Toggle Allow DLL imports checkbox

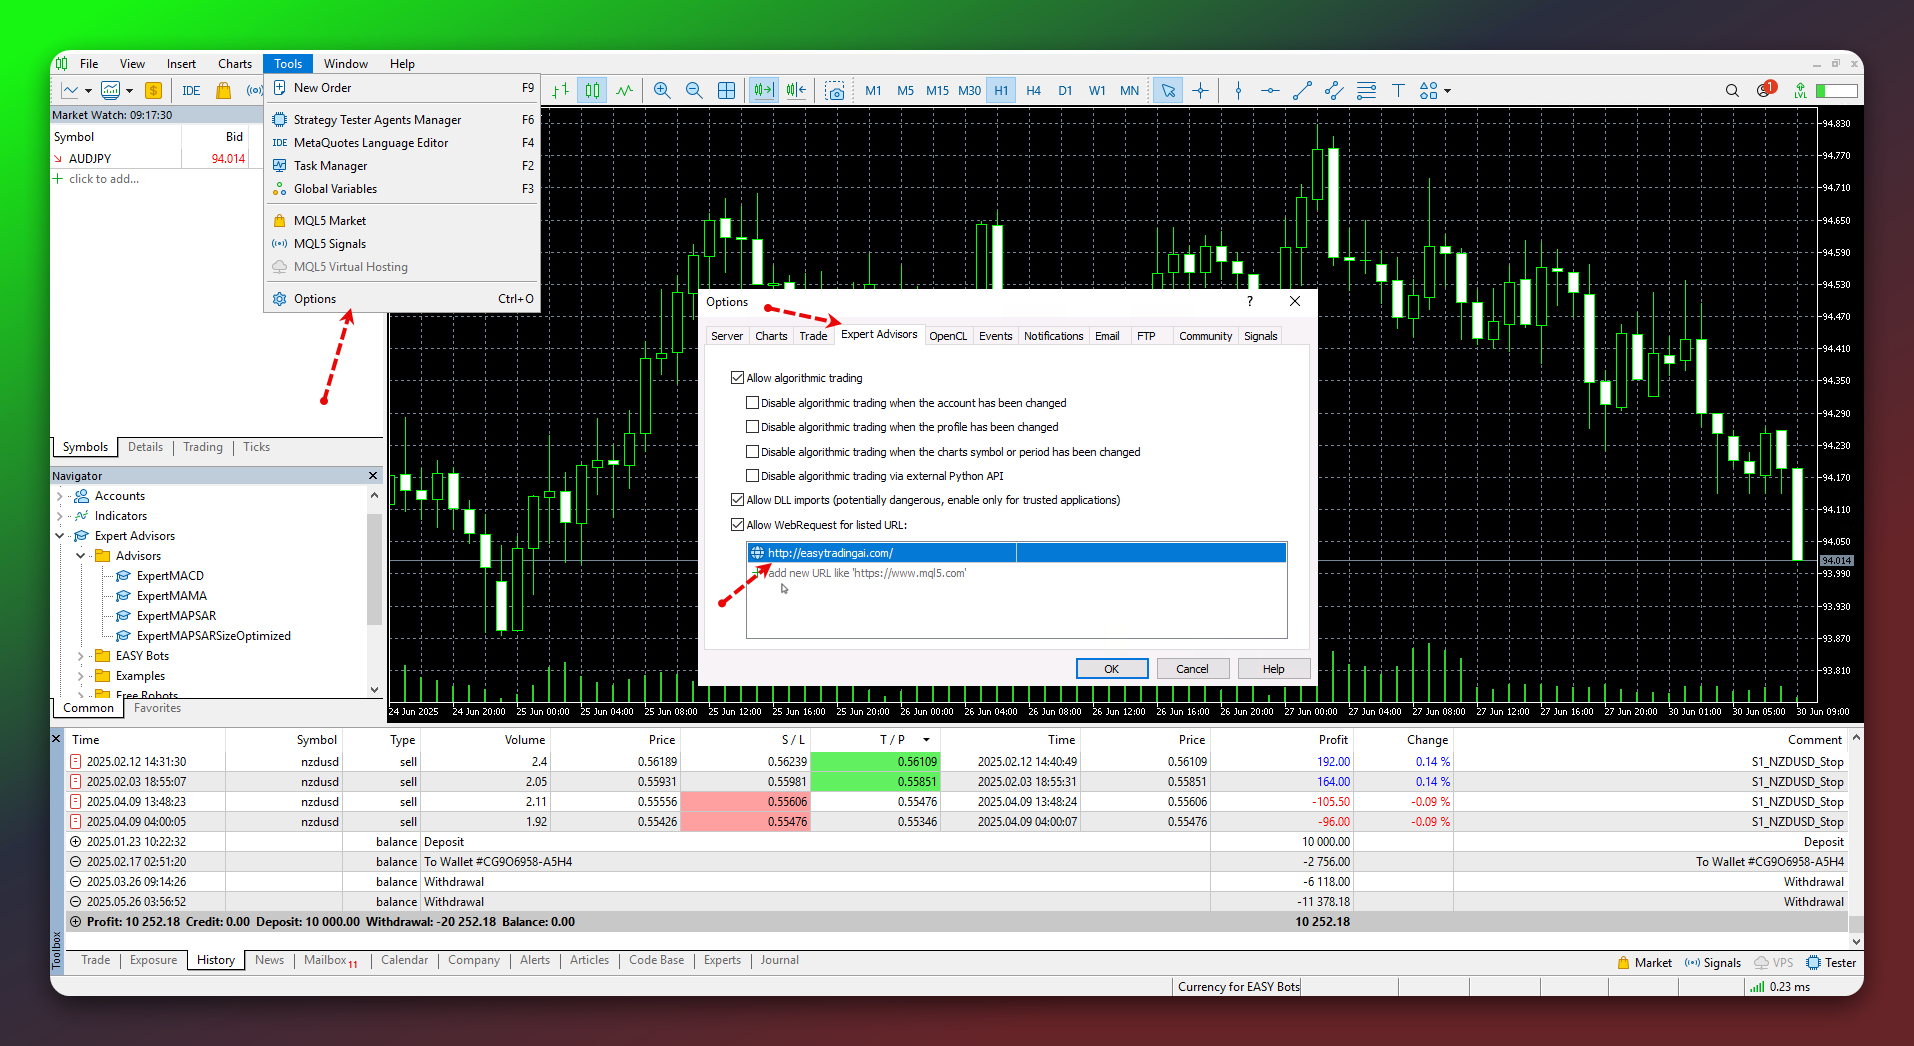click(737, 500)
